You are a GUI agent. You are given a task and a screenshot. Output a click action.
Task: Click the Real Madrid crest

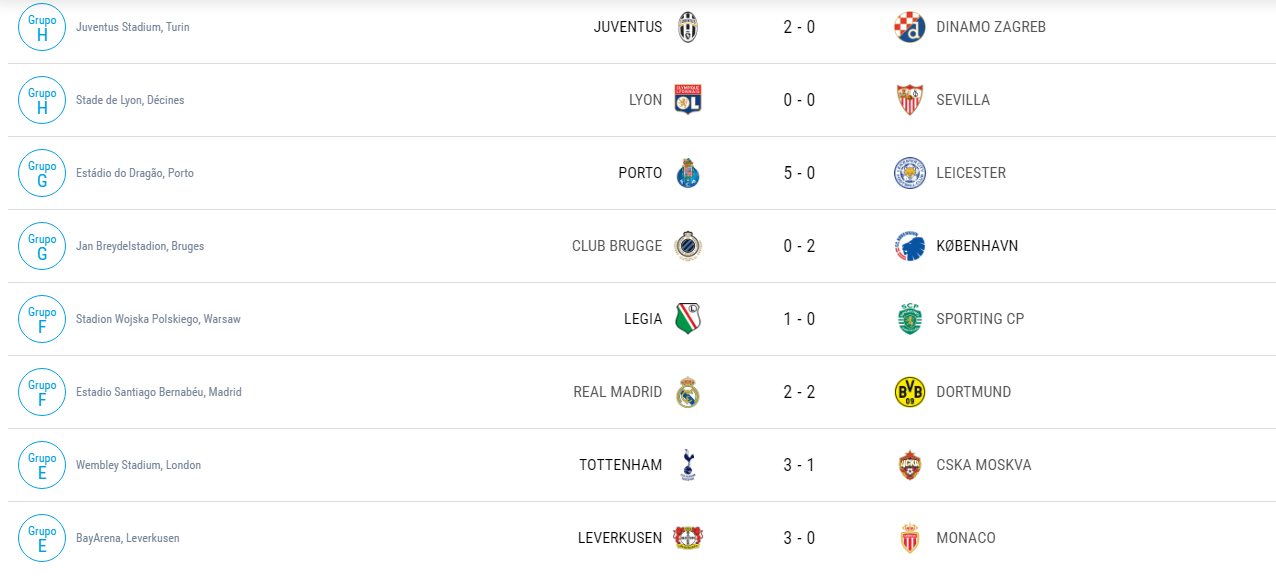click(687, 392)
